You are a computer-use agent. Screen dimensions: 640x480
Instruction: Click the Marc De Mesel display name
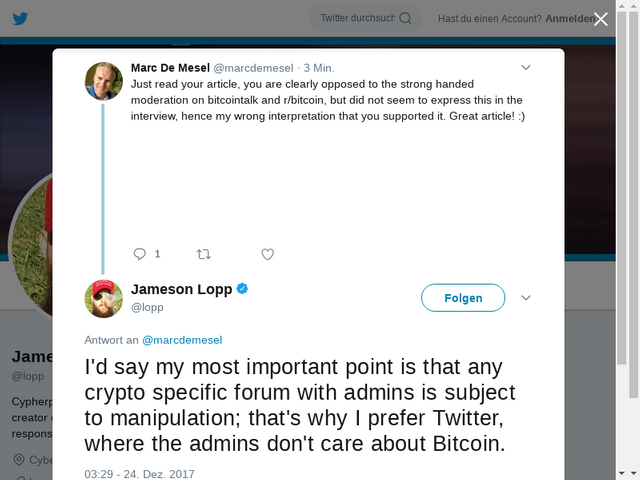170,68
